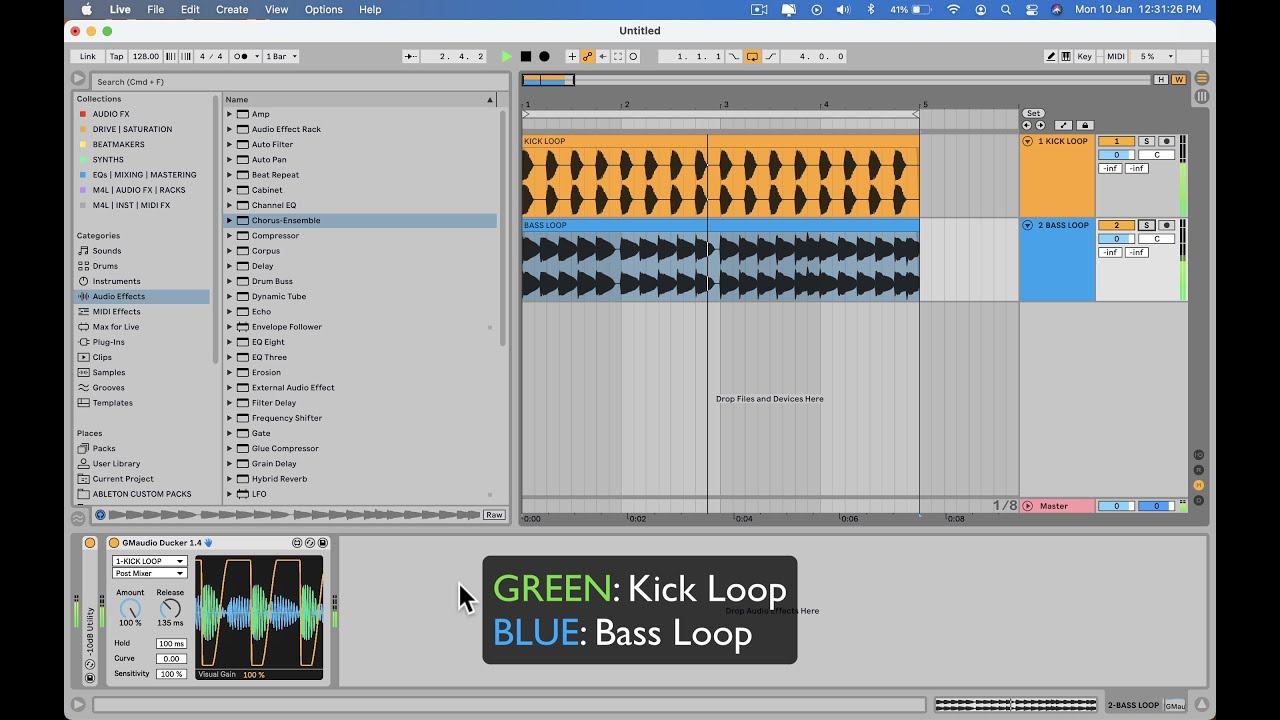Image resolution: width=1280 pixels, height=720 pixels.
Task: Toggle GMaudio Ducker device activator
Action: [x=113, y=543]
